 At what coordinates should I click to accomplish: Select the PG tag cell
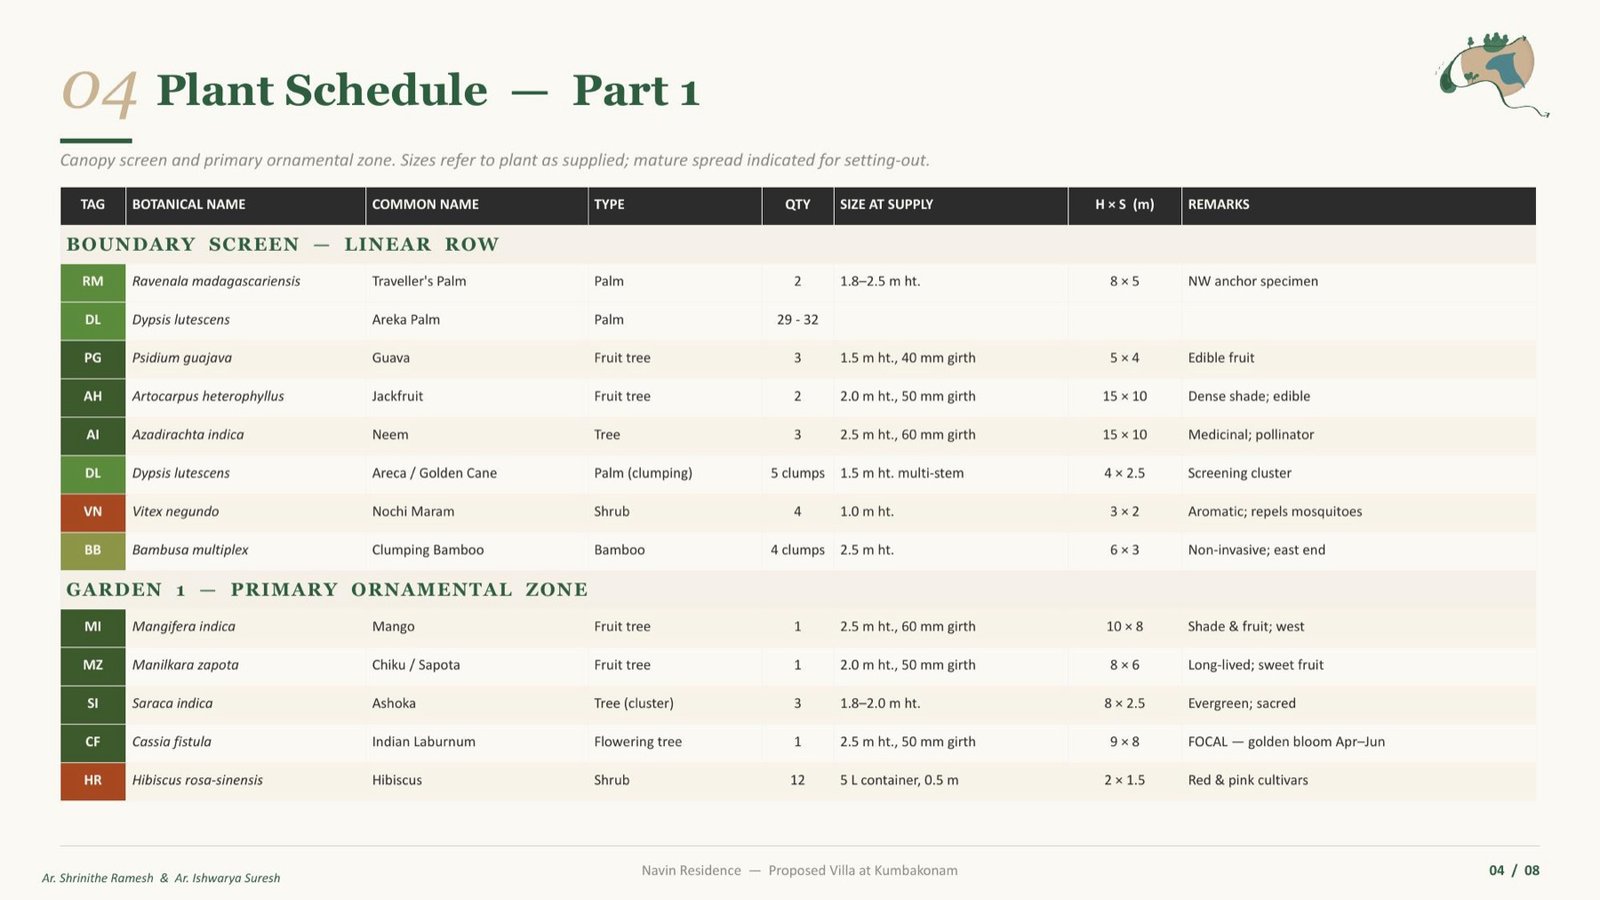tap(93, 358)
